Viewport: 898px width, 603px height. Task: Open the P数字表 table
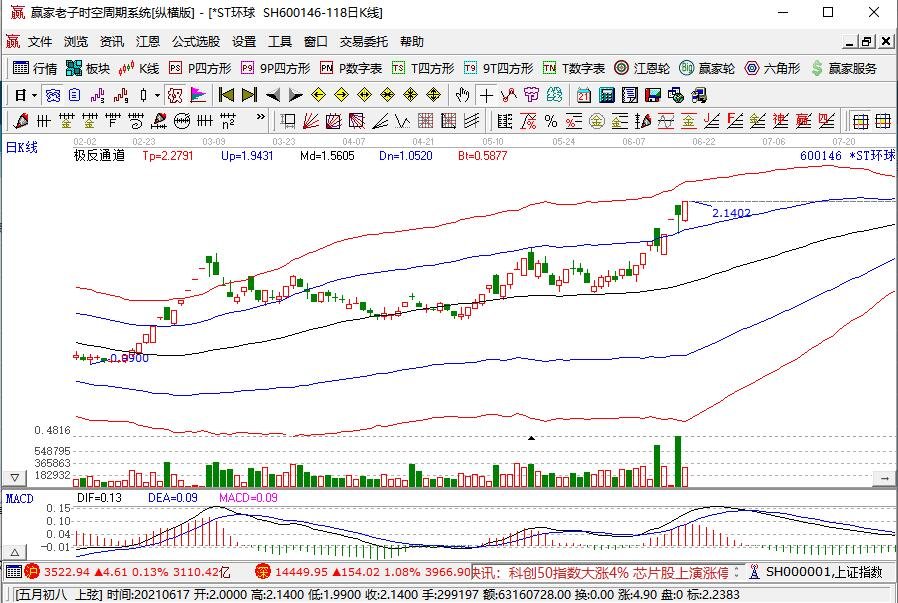(350, 69)
